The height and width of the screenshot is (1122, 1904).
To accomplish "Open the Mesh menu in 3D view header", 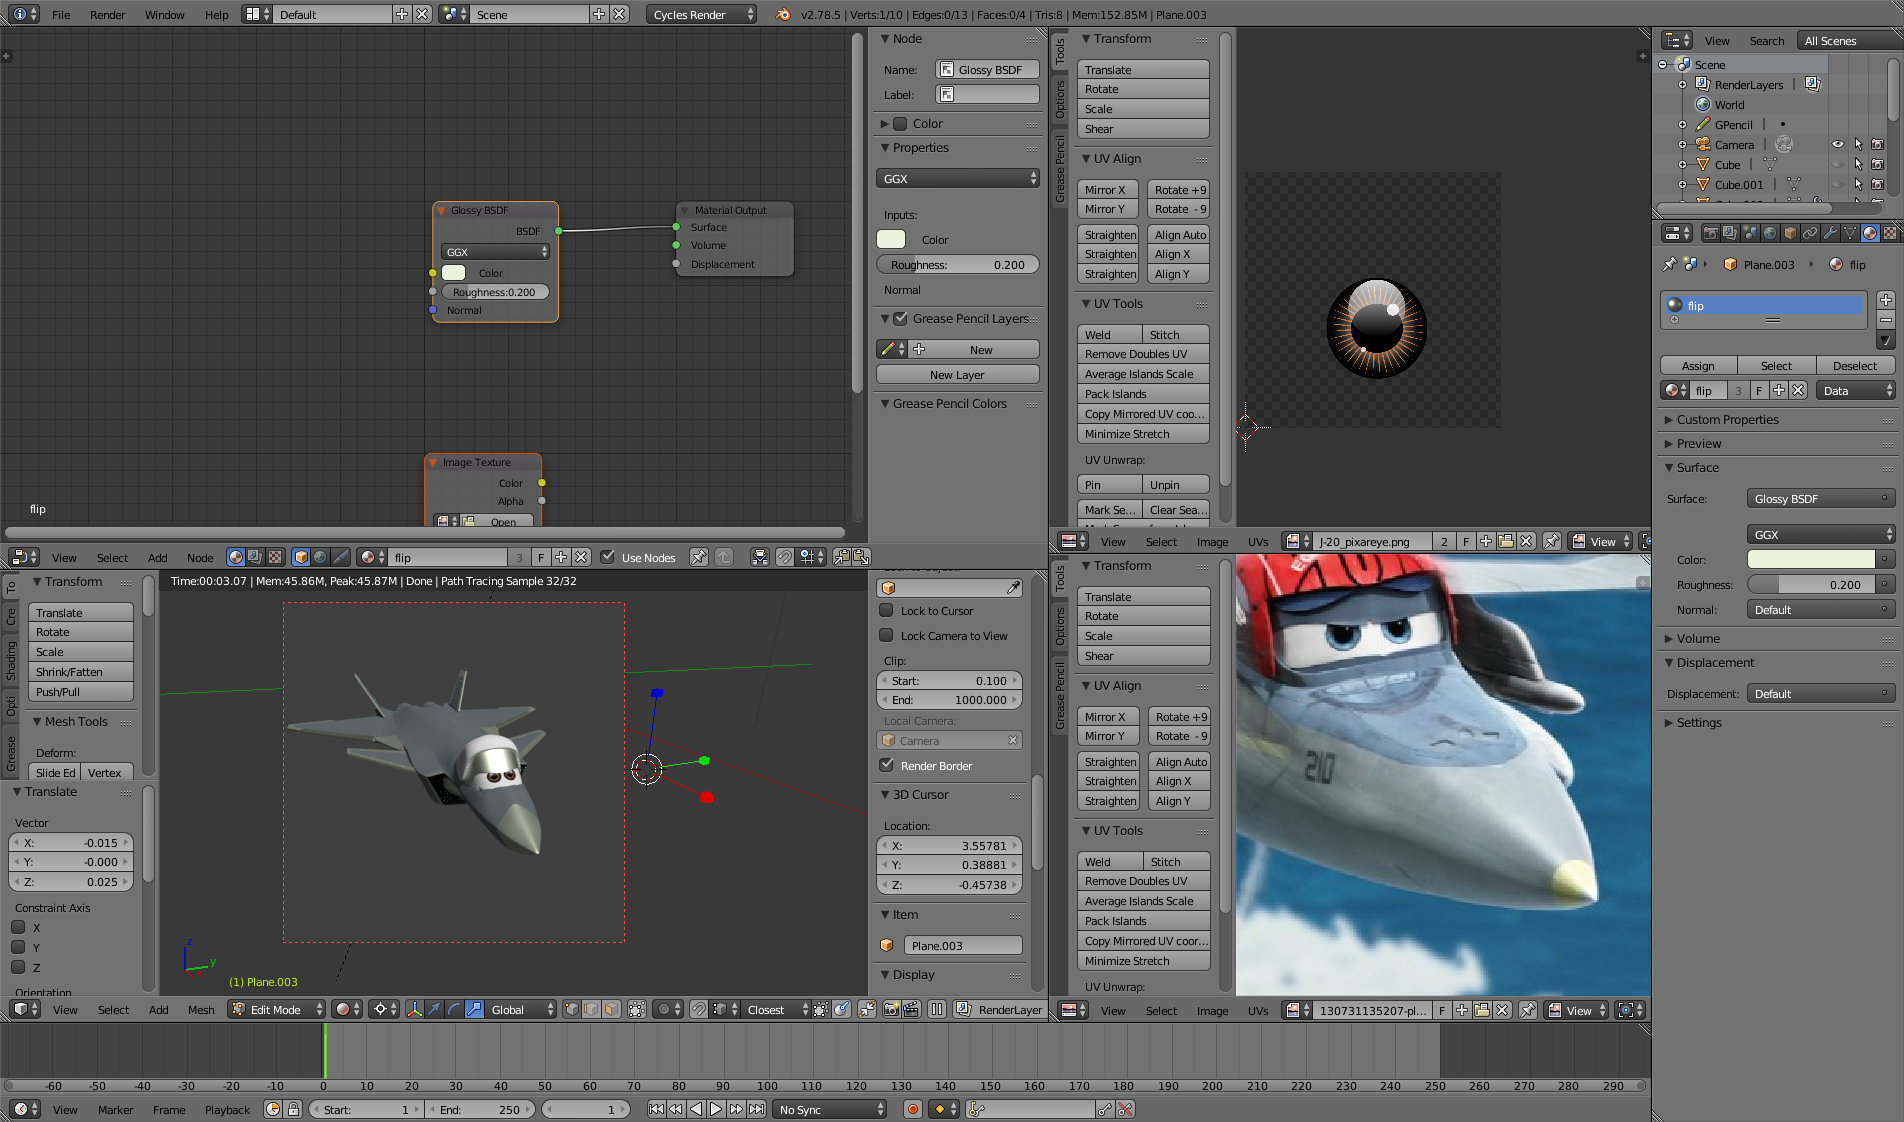I will (201, 1010).
